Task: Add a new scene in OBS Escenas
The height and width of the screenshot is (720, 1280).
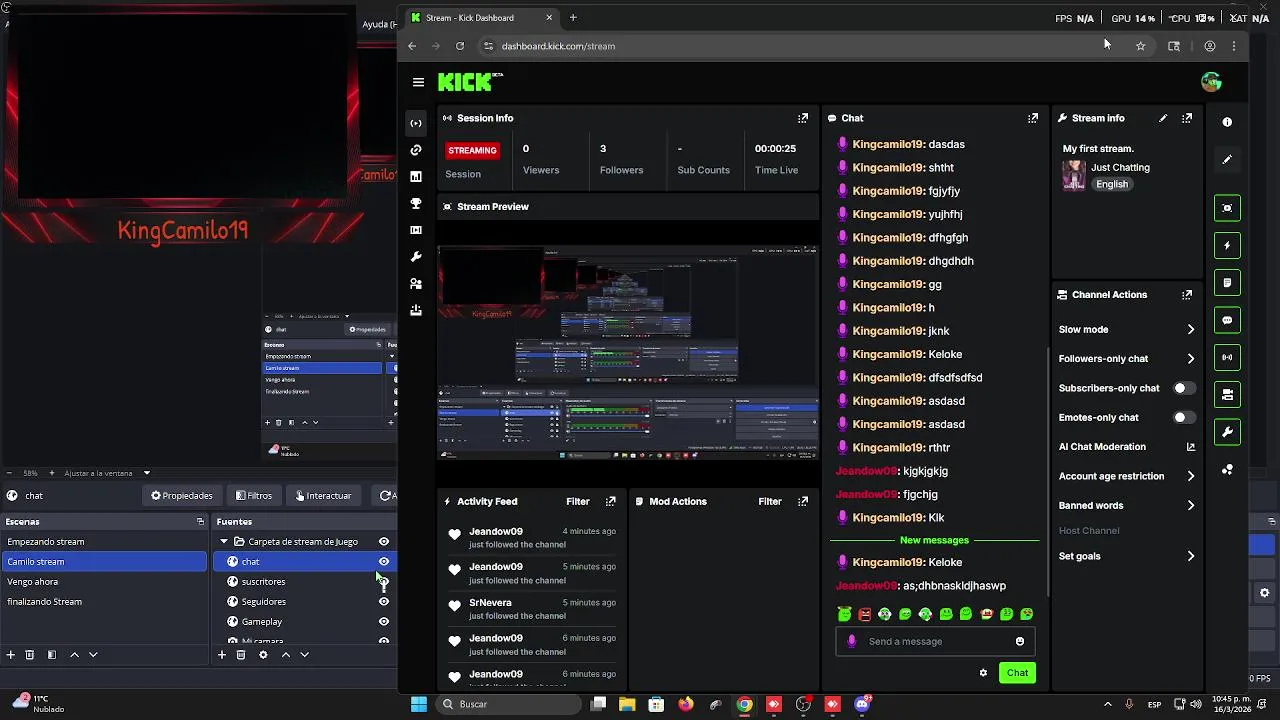Action: pos(11,655)
